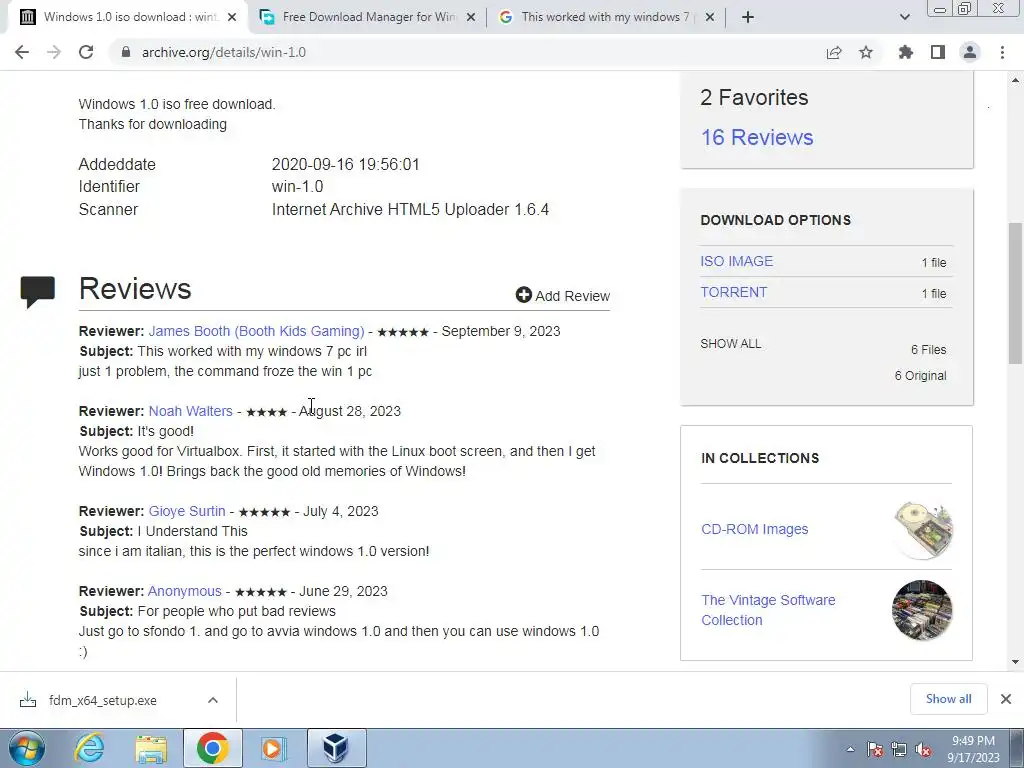Click the Addeddate value 2020-09-16 19:56:01
Image resolution: width=1024 pixels, height=768 pixels.
pos(345,164)
